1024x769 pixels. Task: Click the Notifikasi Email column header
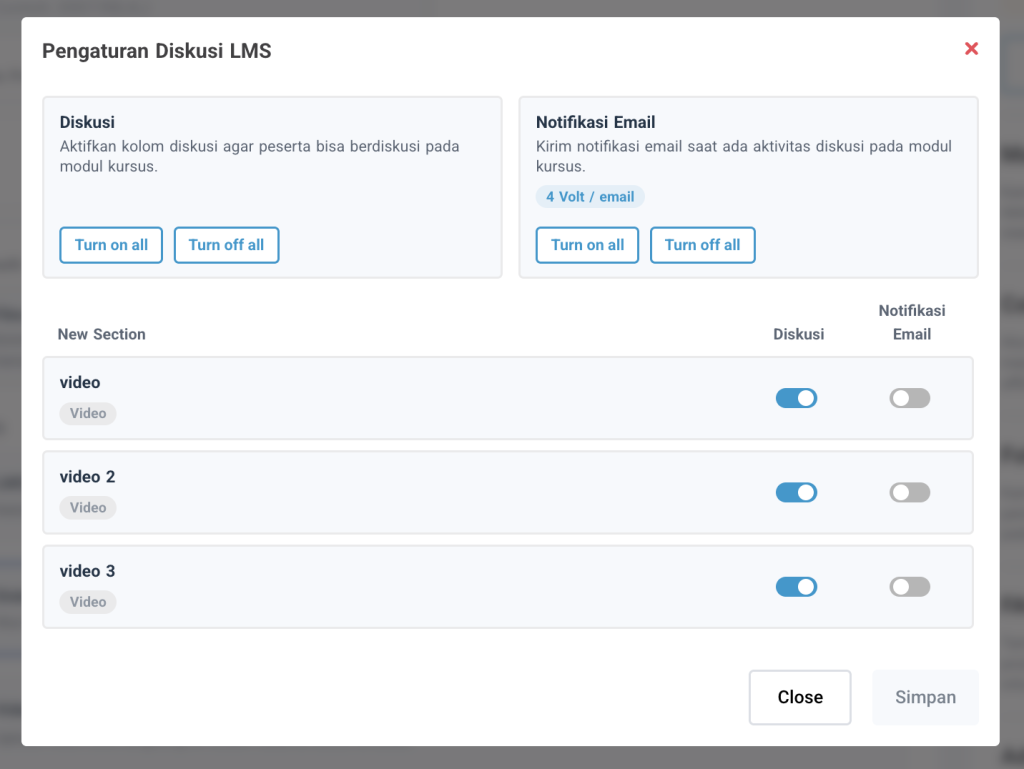(x=912, y=322)
